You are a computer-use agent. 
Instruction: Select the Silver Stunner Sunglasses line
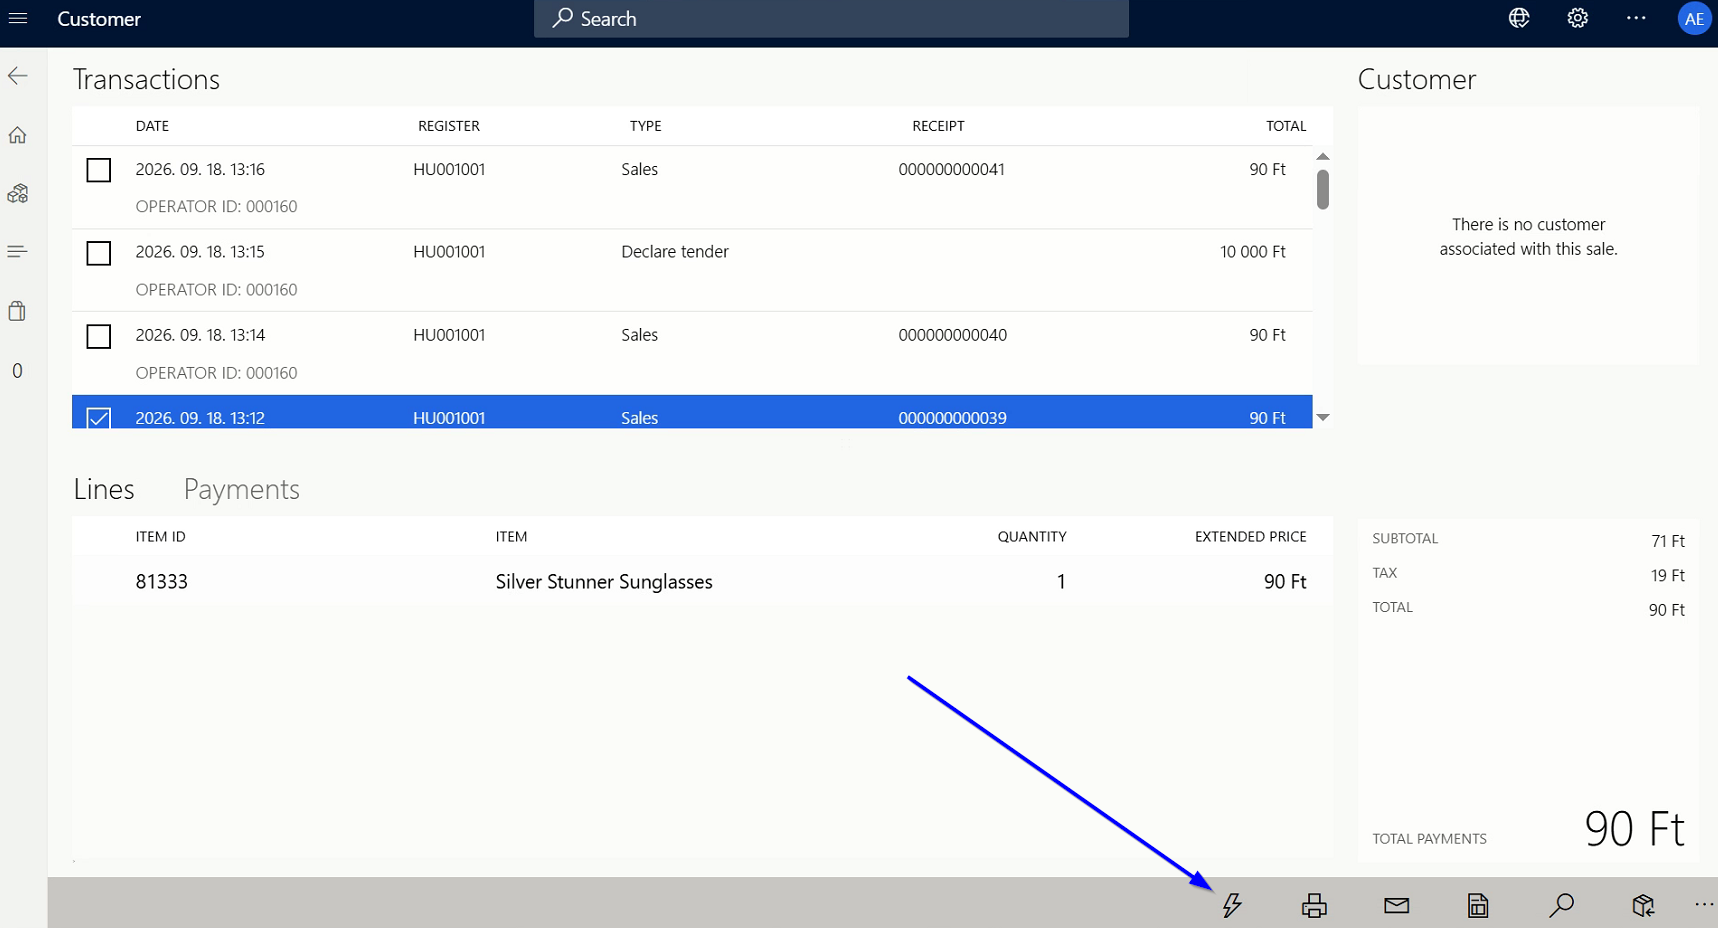(702, 582)
